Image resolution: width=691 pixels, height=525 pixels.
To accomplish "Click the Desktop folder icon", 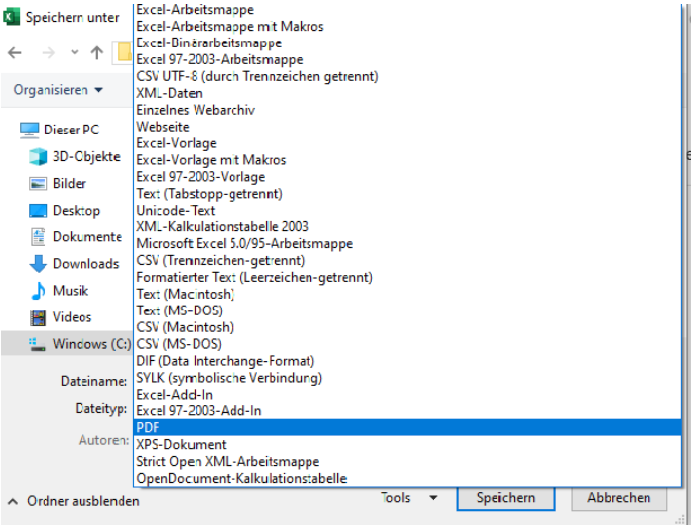I will [38, 211].
